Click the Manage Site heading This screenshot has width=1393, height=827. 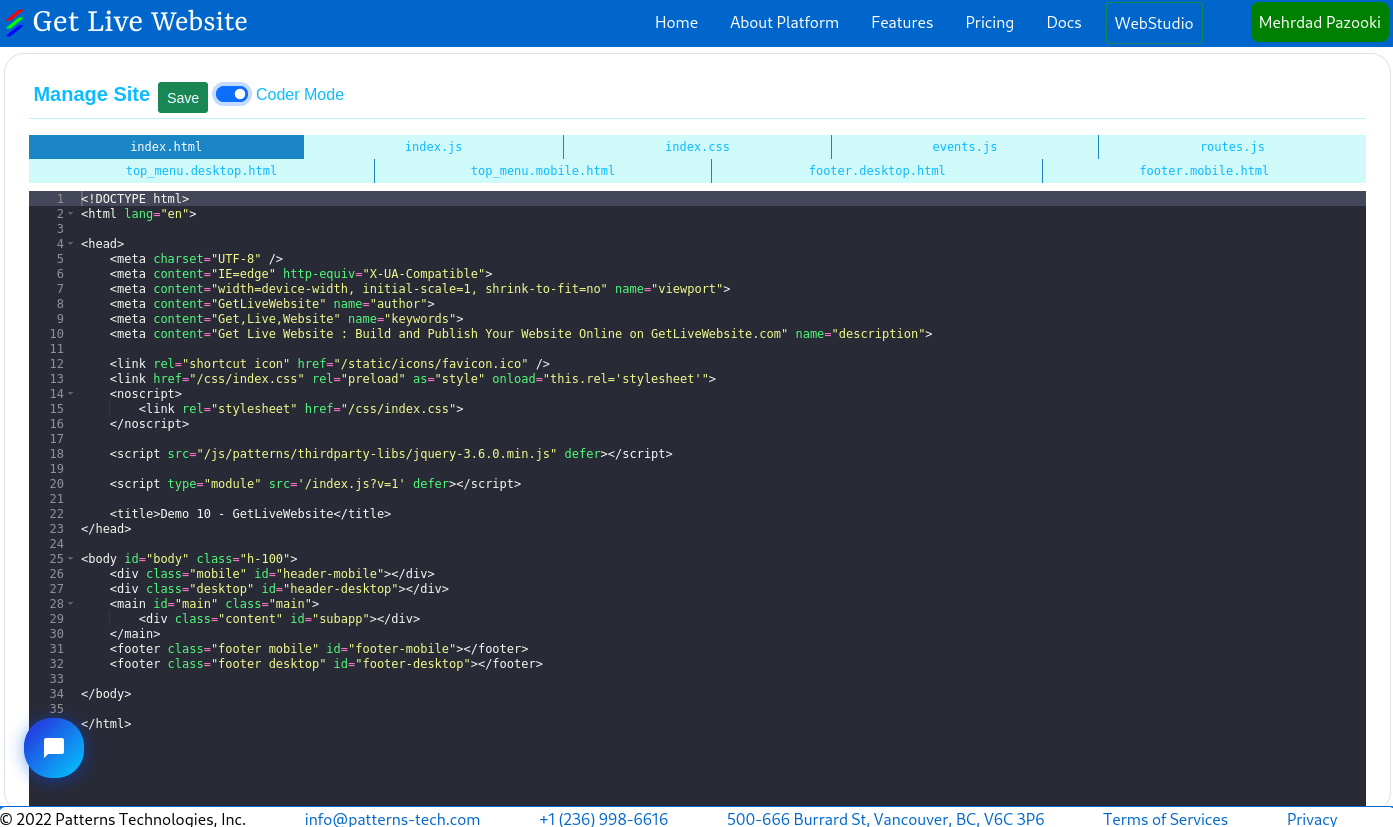click(x=92, y=94)
